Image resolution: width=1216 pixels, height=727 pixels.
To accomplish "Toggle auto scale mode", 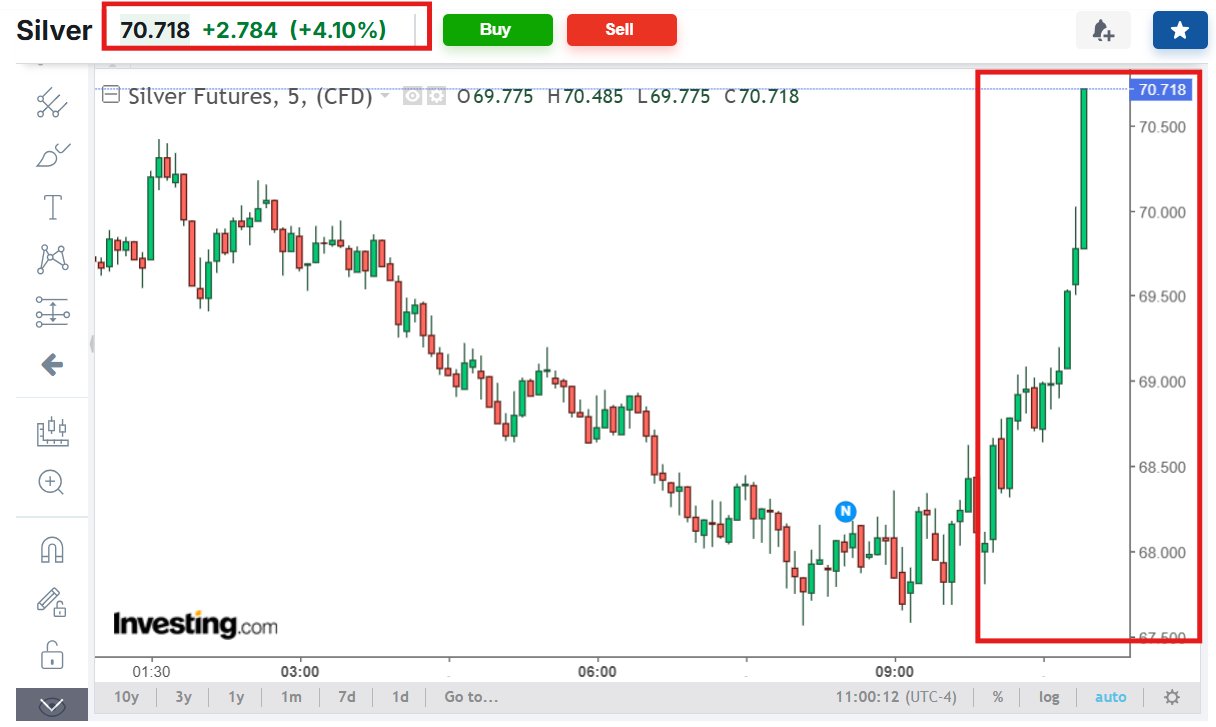I will [1110, 697].
